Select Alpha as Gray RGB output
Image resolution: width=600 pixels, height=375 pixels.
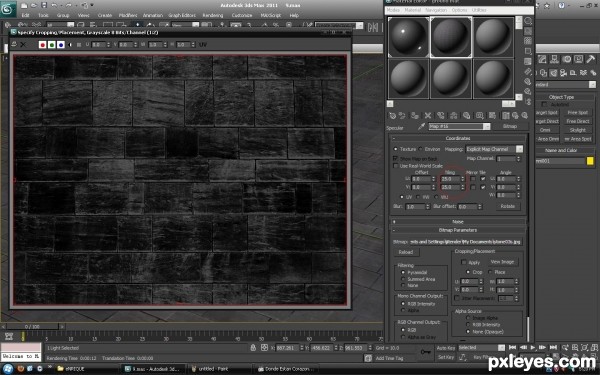[x=403, y=337]
